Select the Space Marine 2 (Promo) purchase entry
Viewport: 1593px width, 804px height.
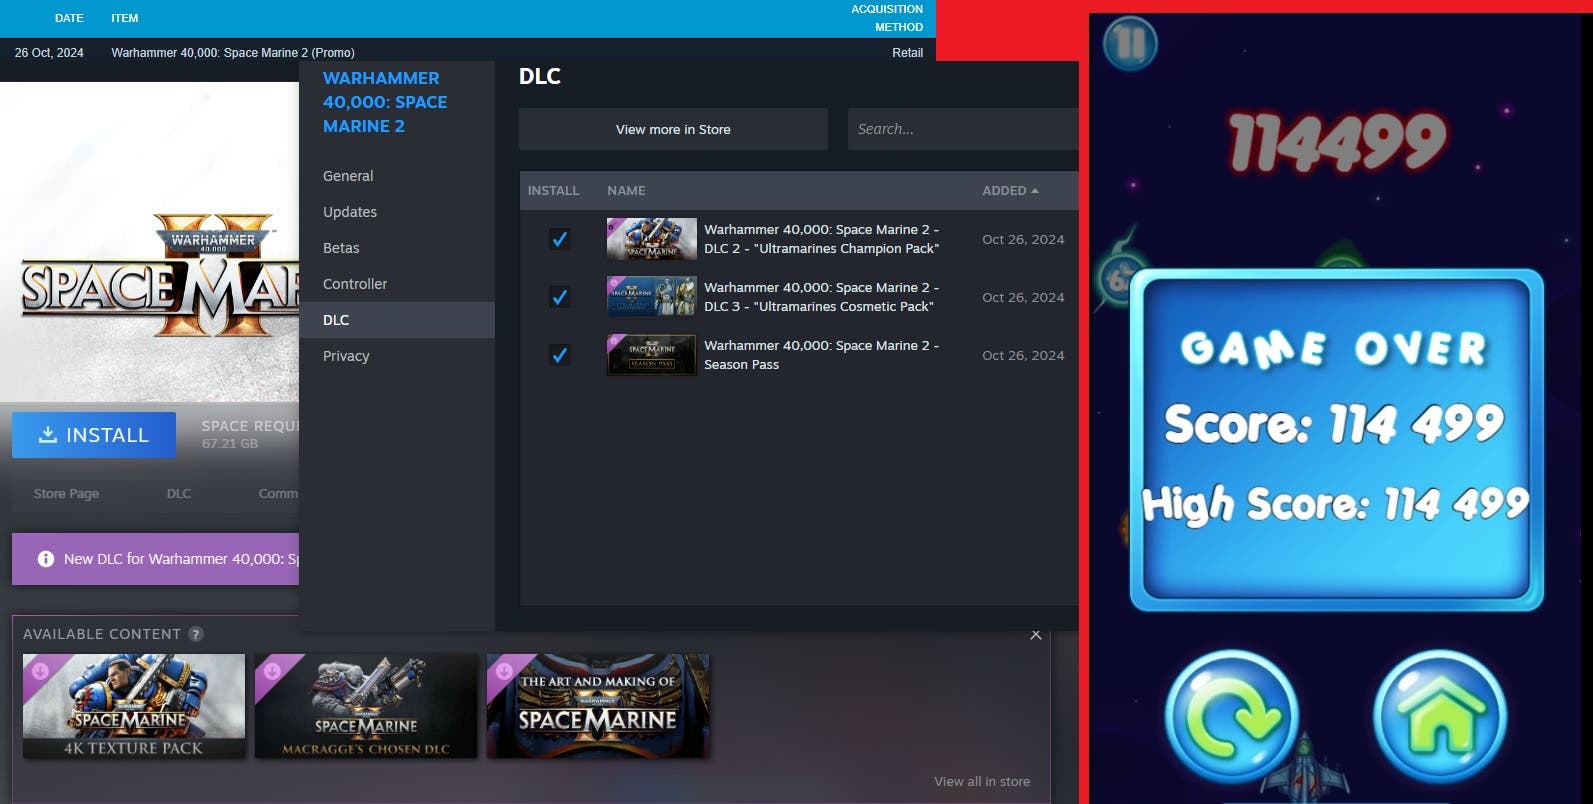coord(233,53)
